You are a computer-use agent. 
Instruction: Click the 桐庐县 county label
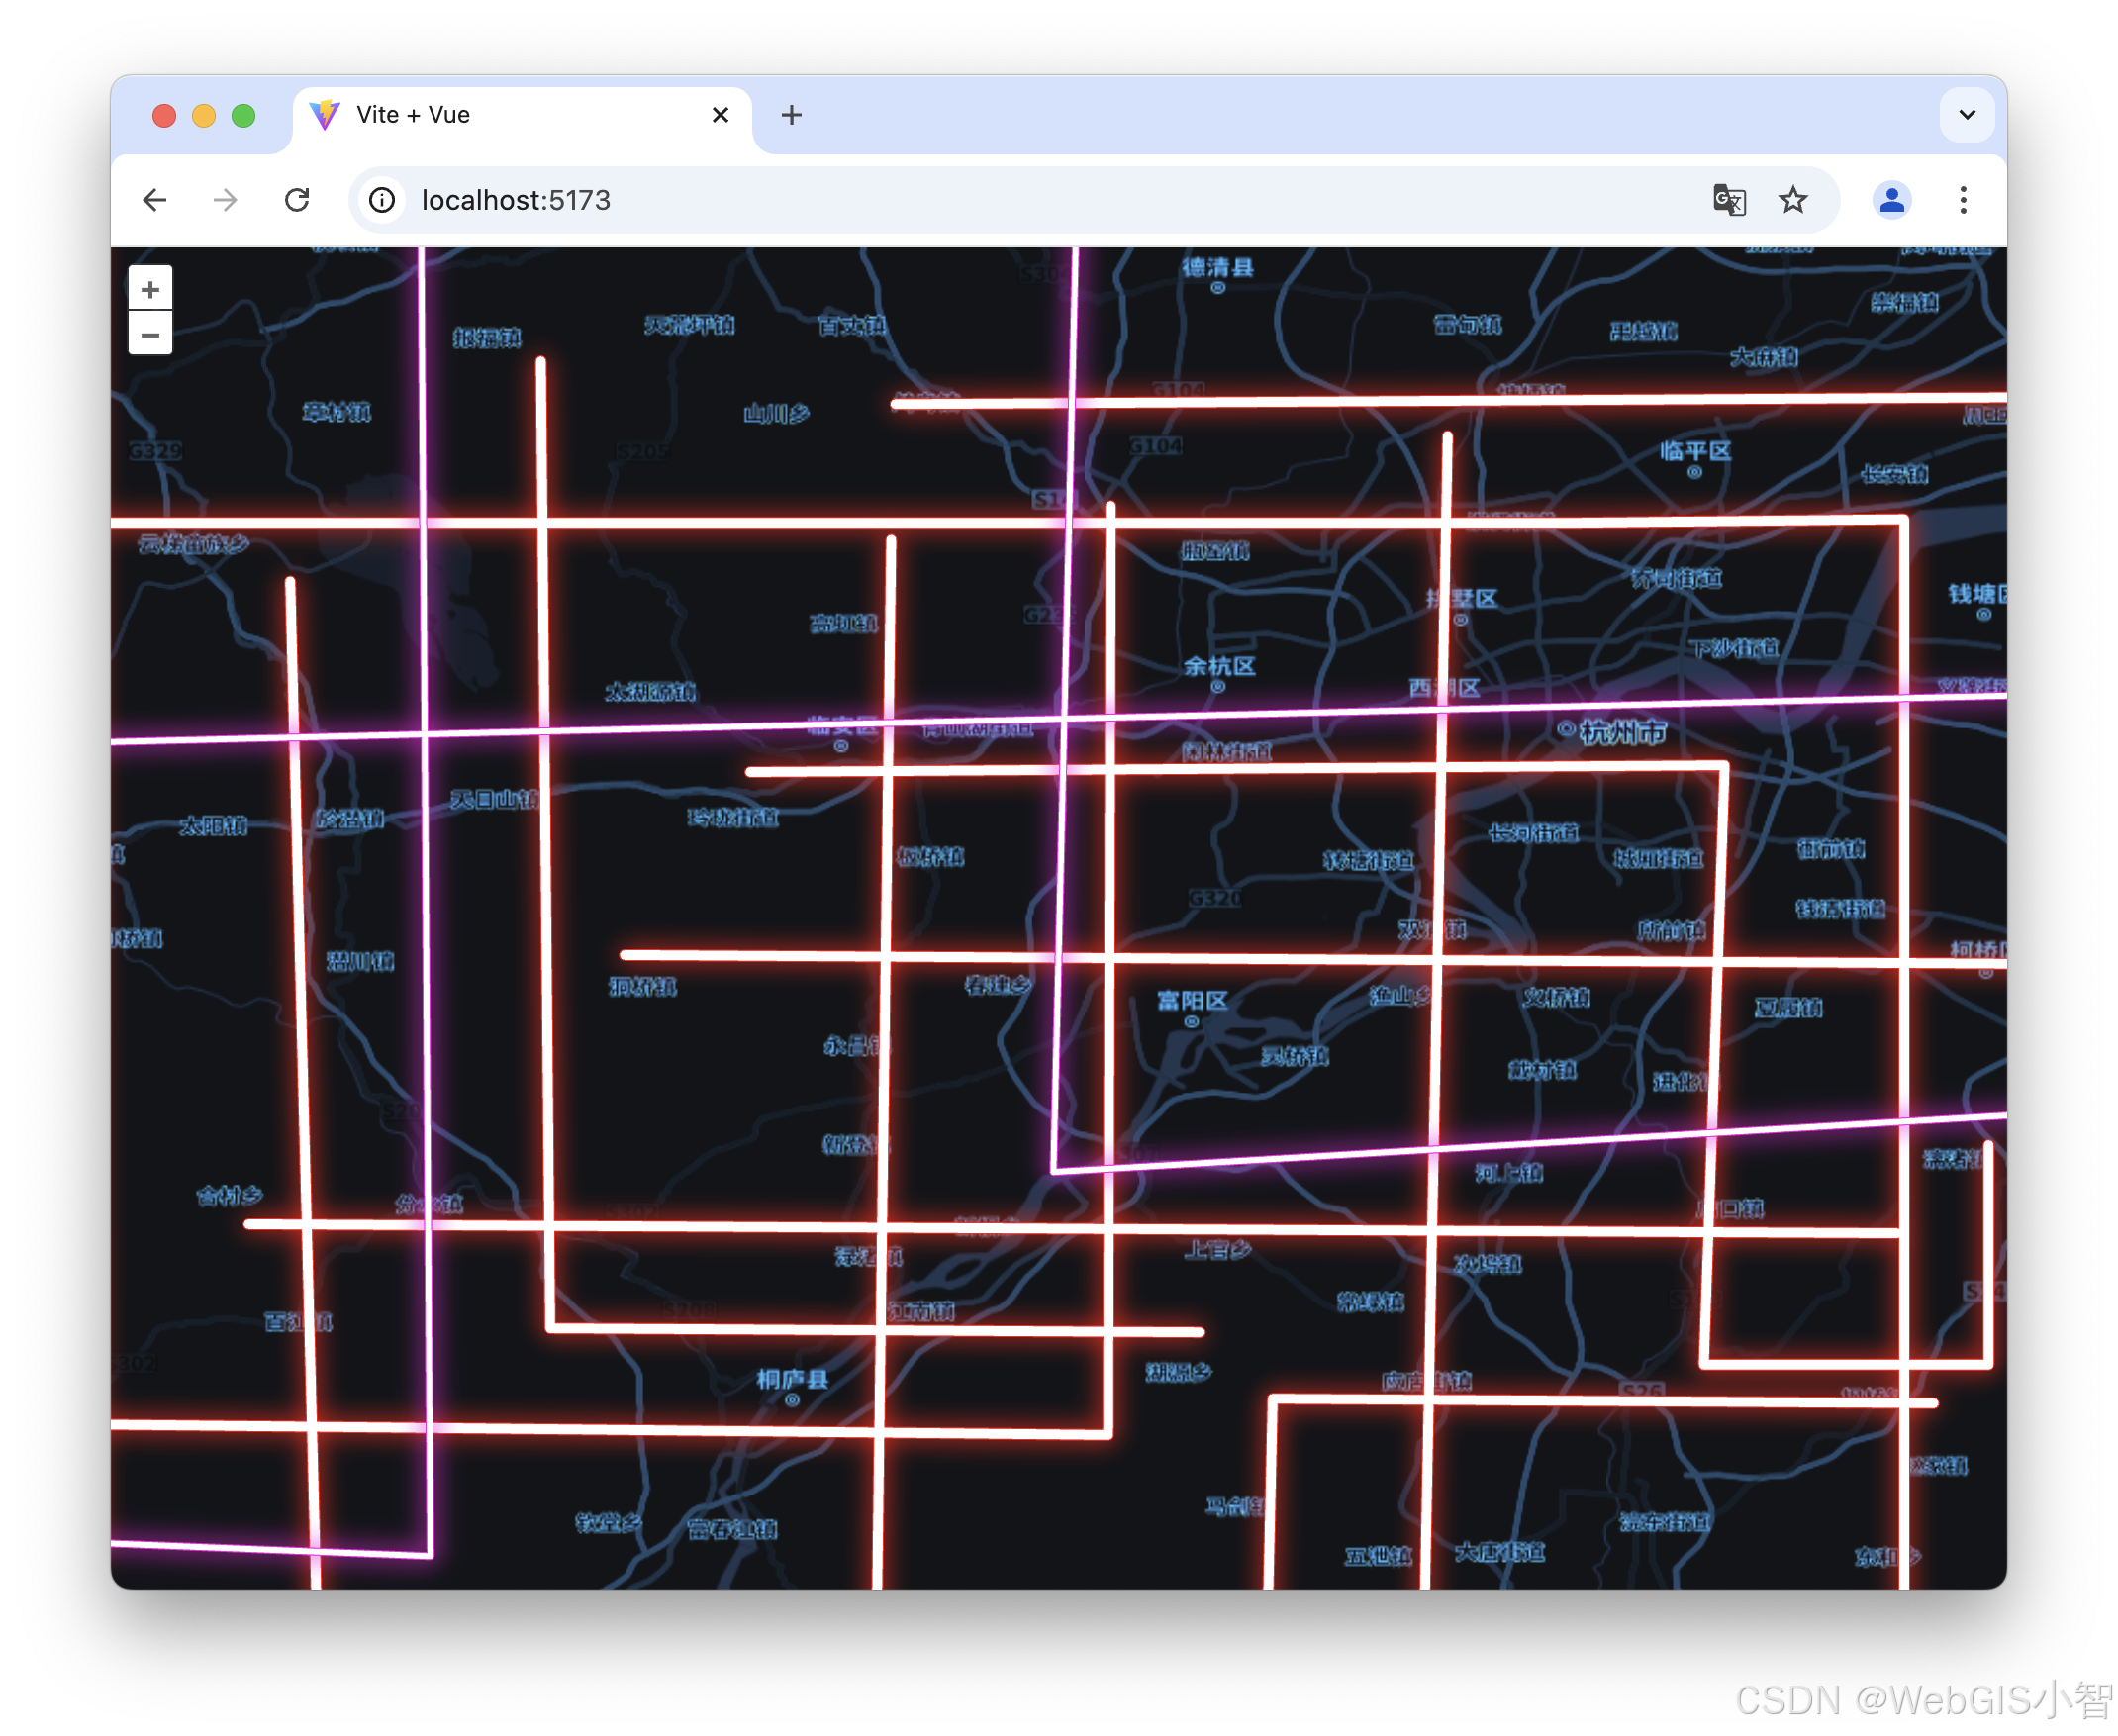coord(792,1380)
